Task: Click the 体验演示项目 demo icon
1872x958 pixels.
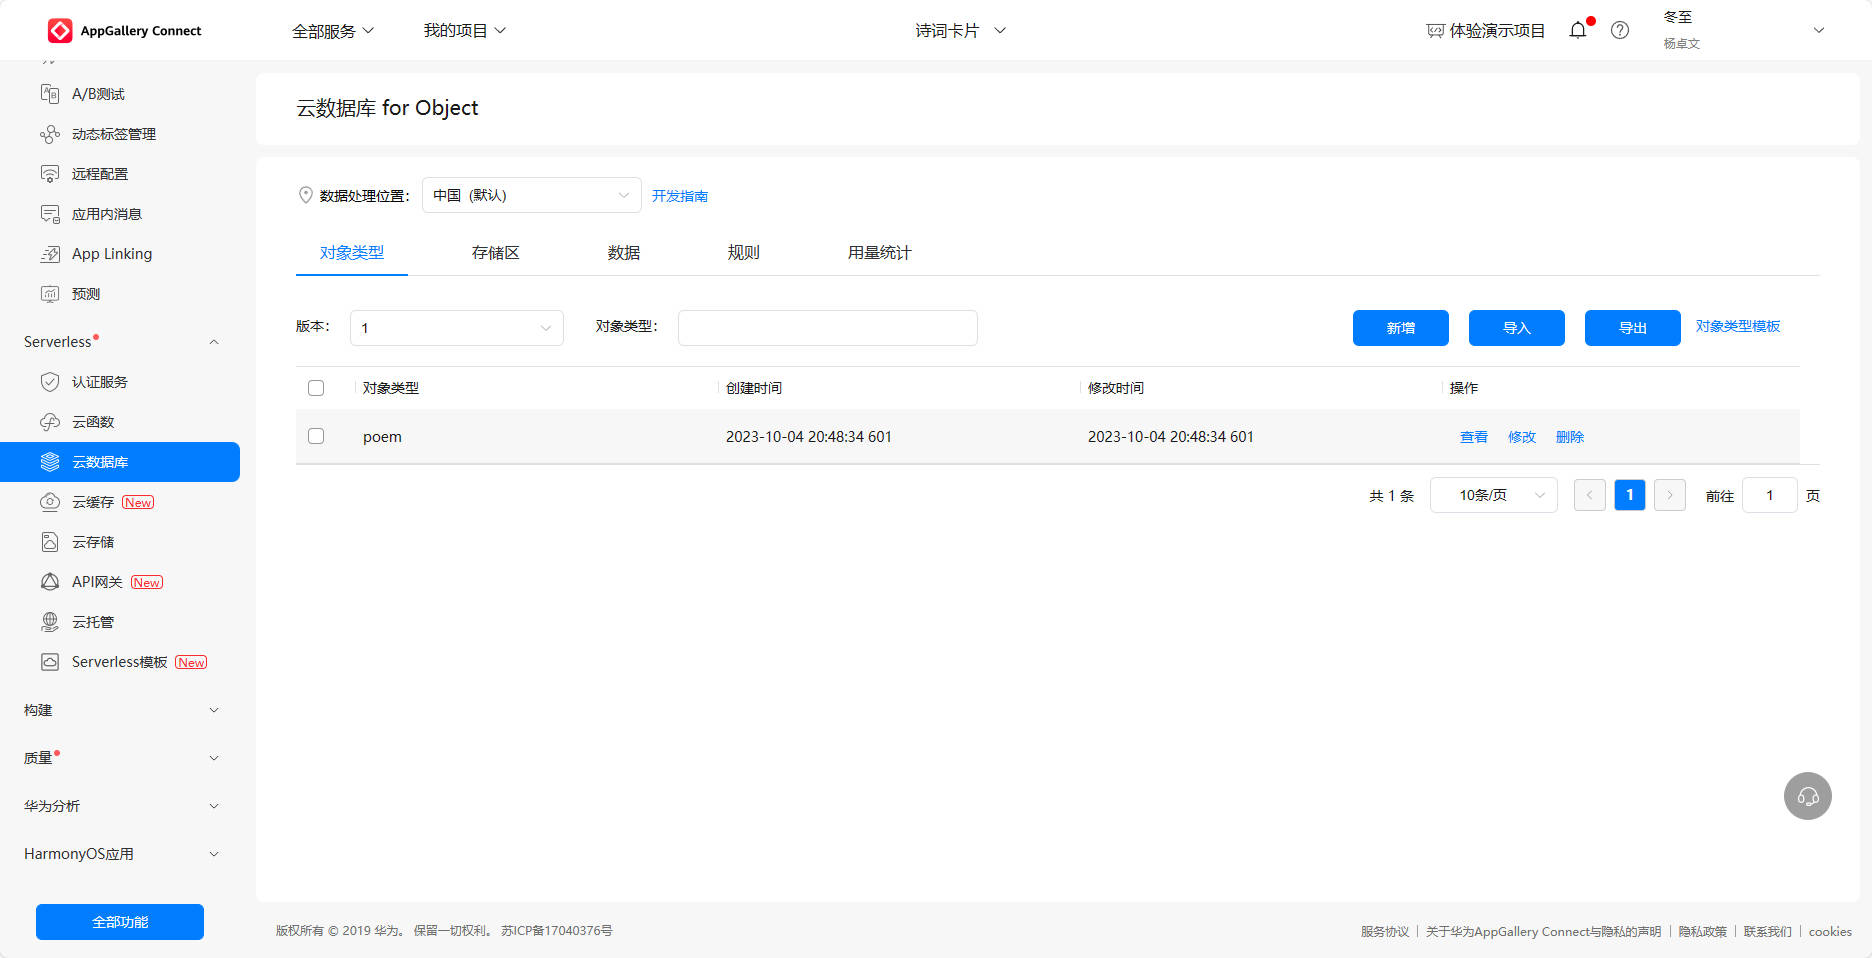Action: tap(1435, 31)
